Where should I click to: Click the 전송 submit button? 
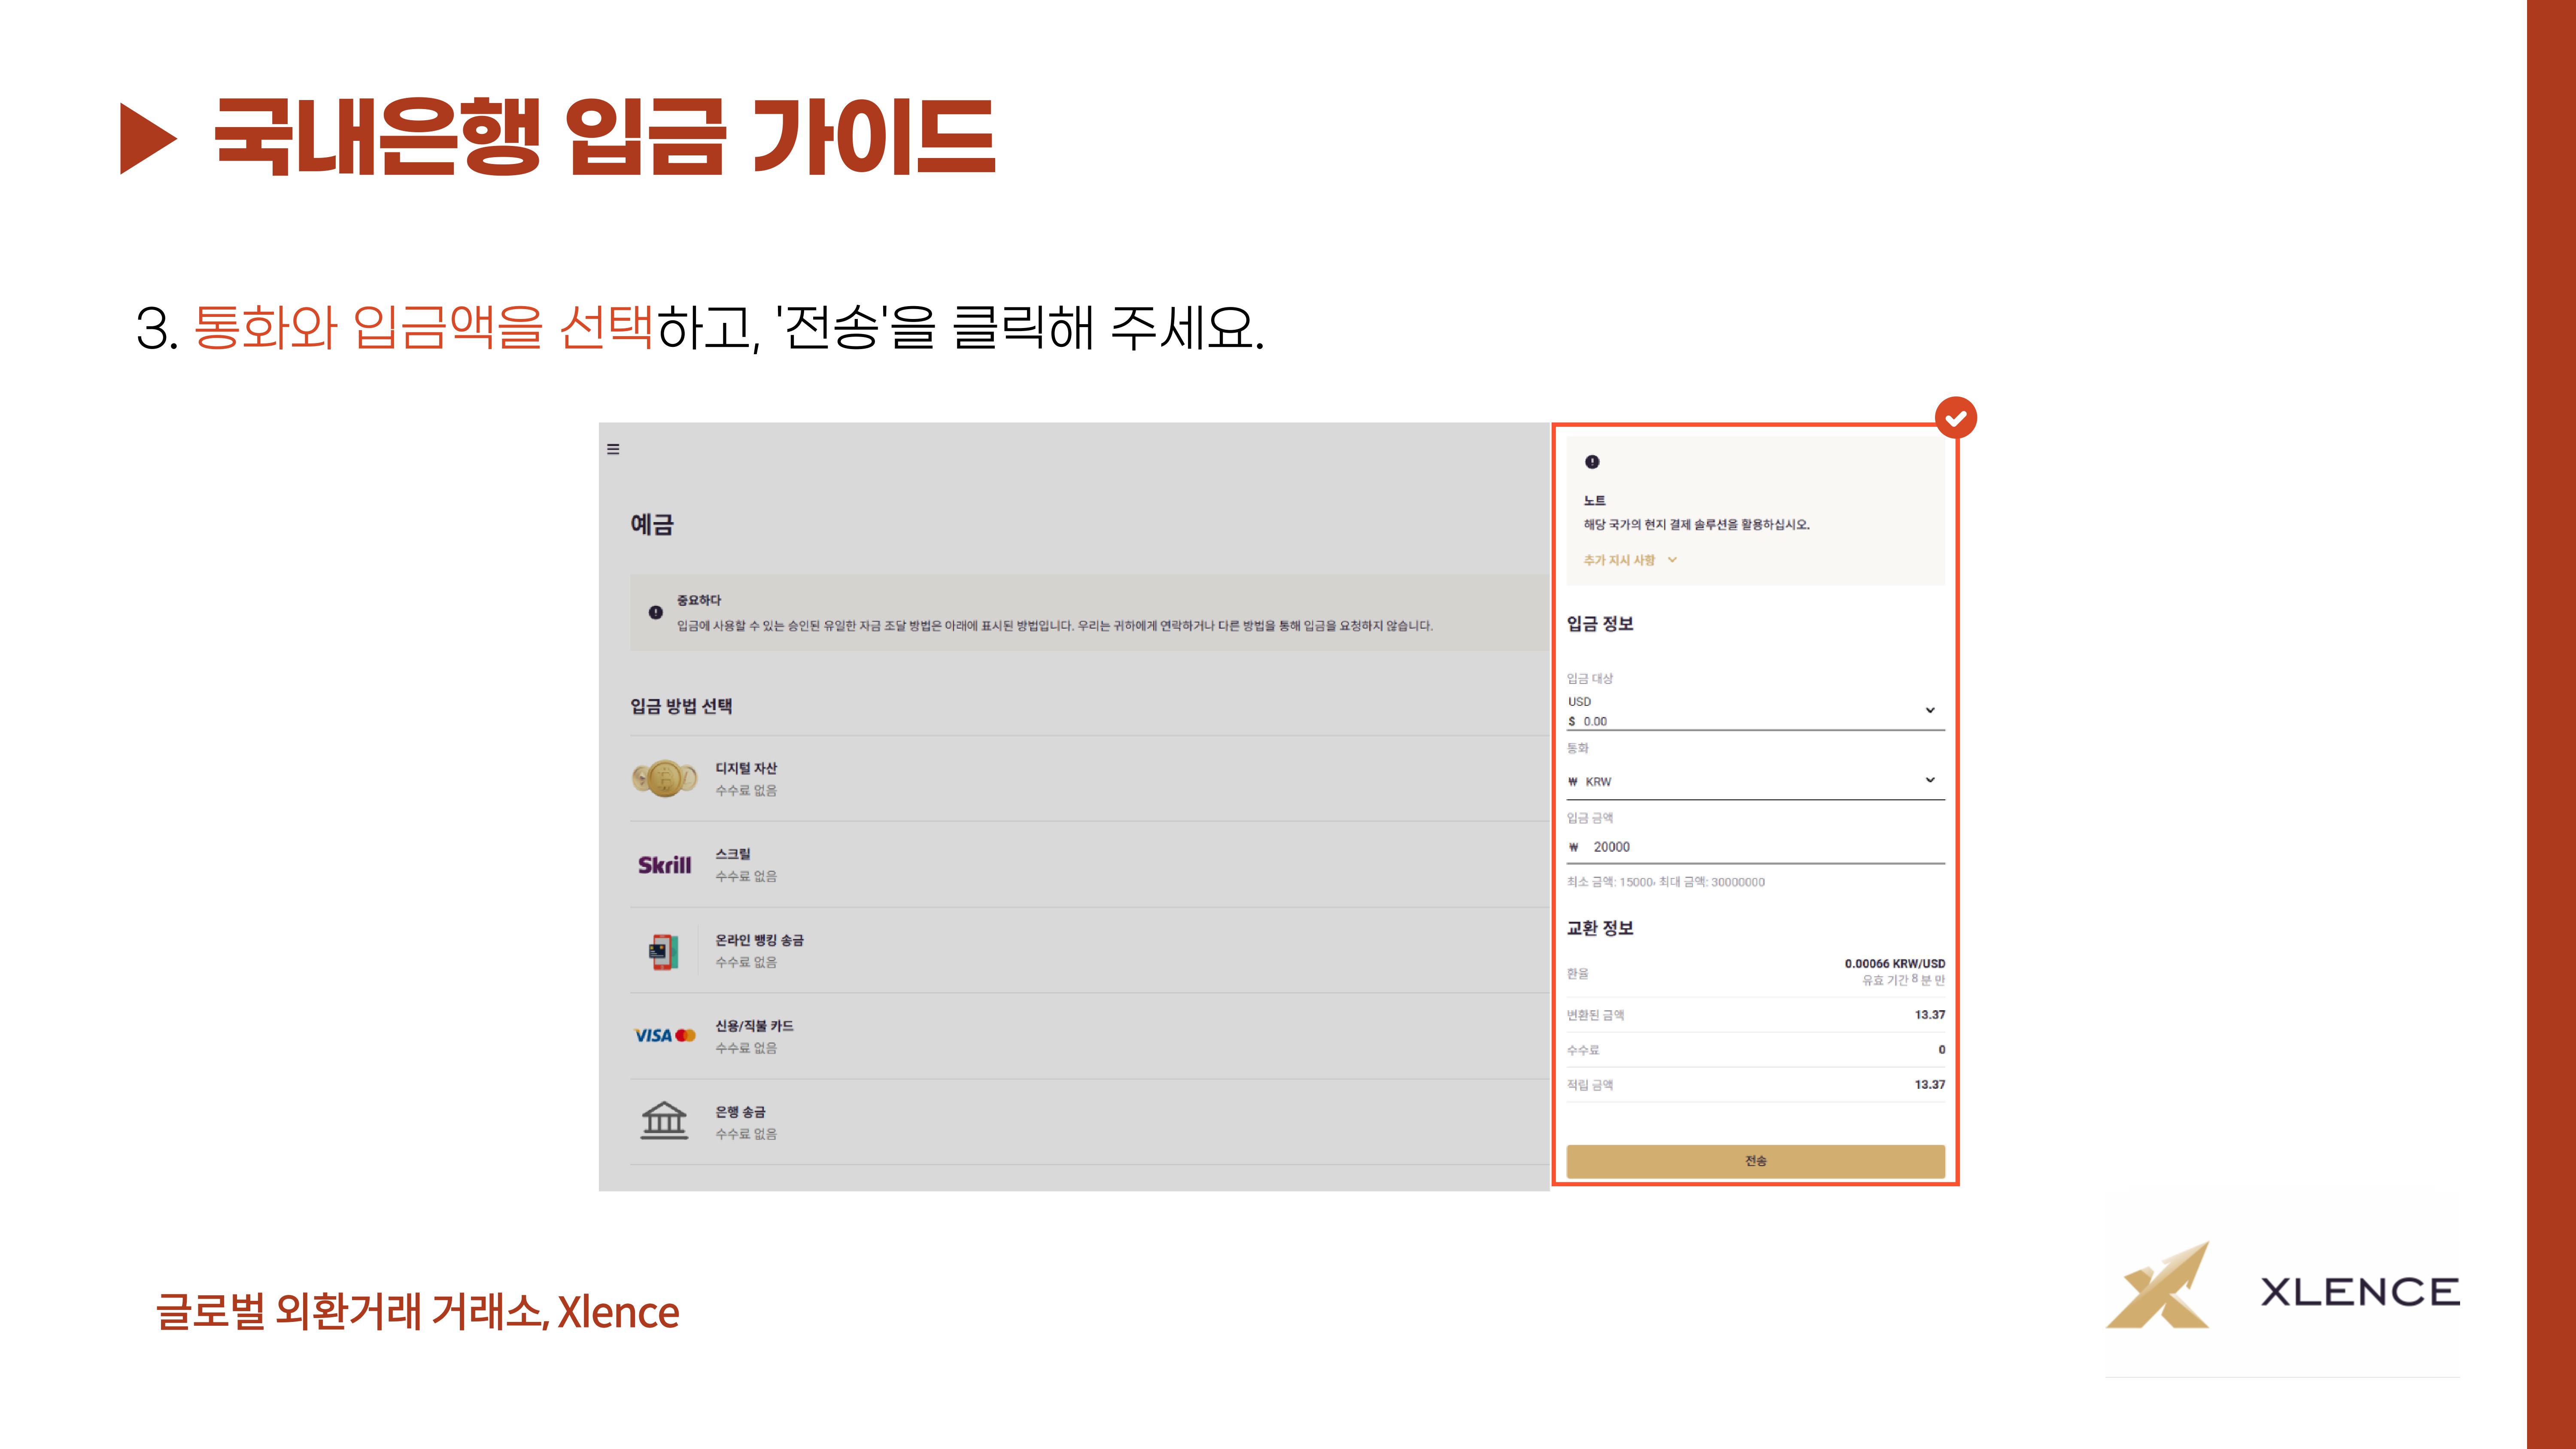pos(1755,1161)
